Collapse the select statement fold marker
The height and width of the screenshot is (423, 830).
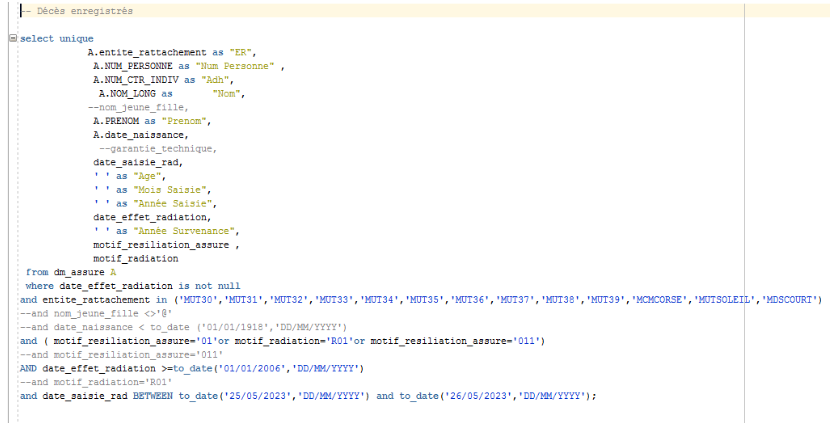[13, 39]
